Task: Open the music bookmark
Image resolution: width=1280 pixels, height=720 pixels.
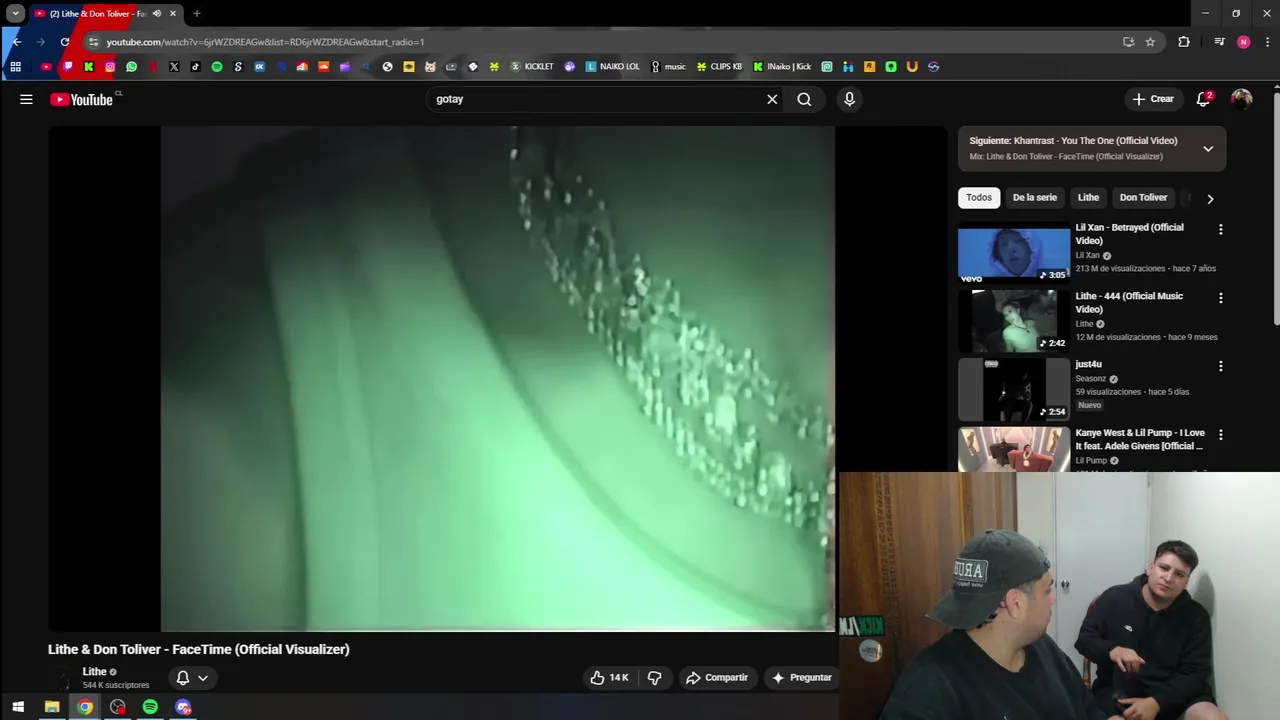Action: tap(668, 67)
